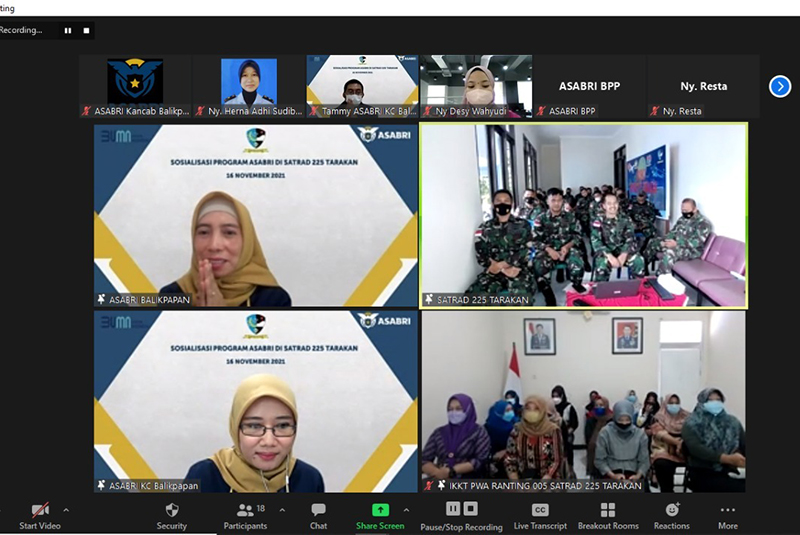Click the Security label
Screen dimensions: 800x535
172,526
